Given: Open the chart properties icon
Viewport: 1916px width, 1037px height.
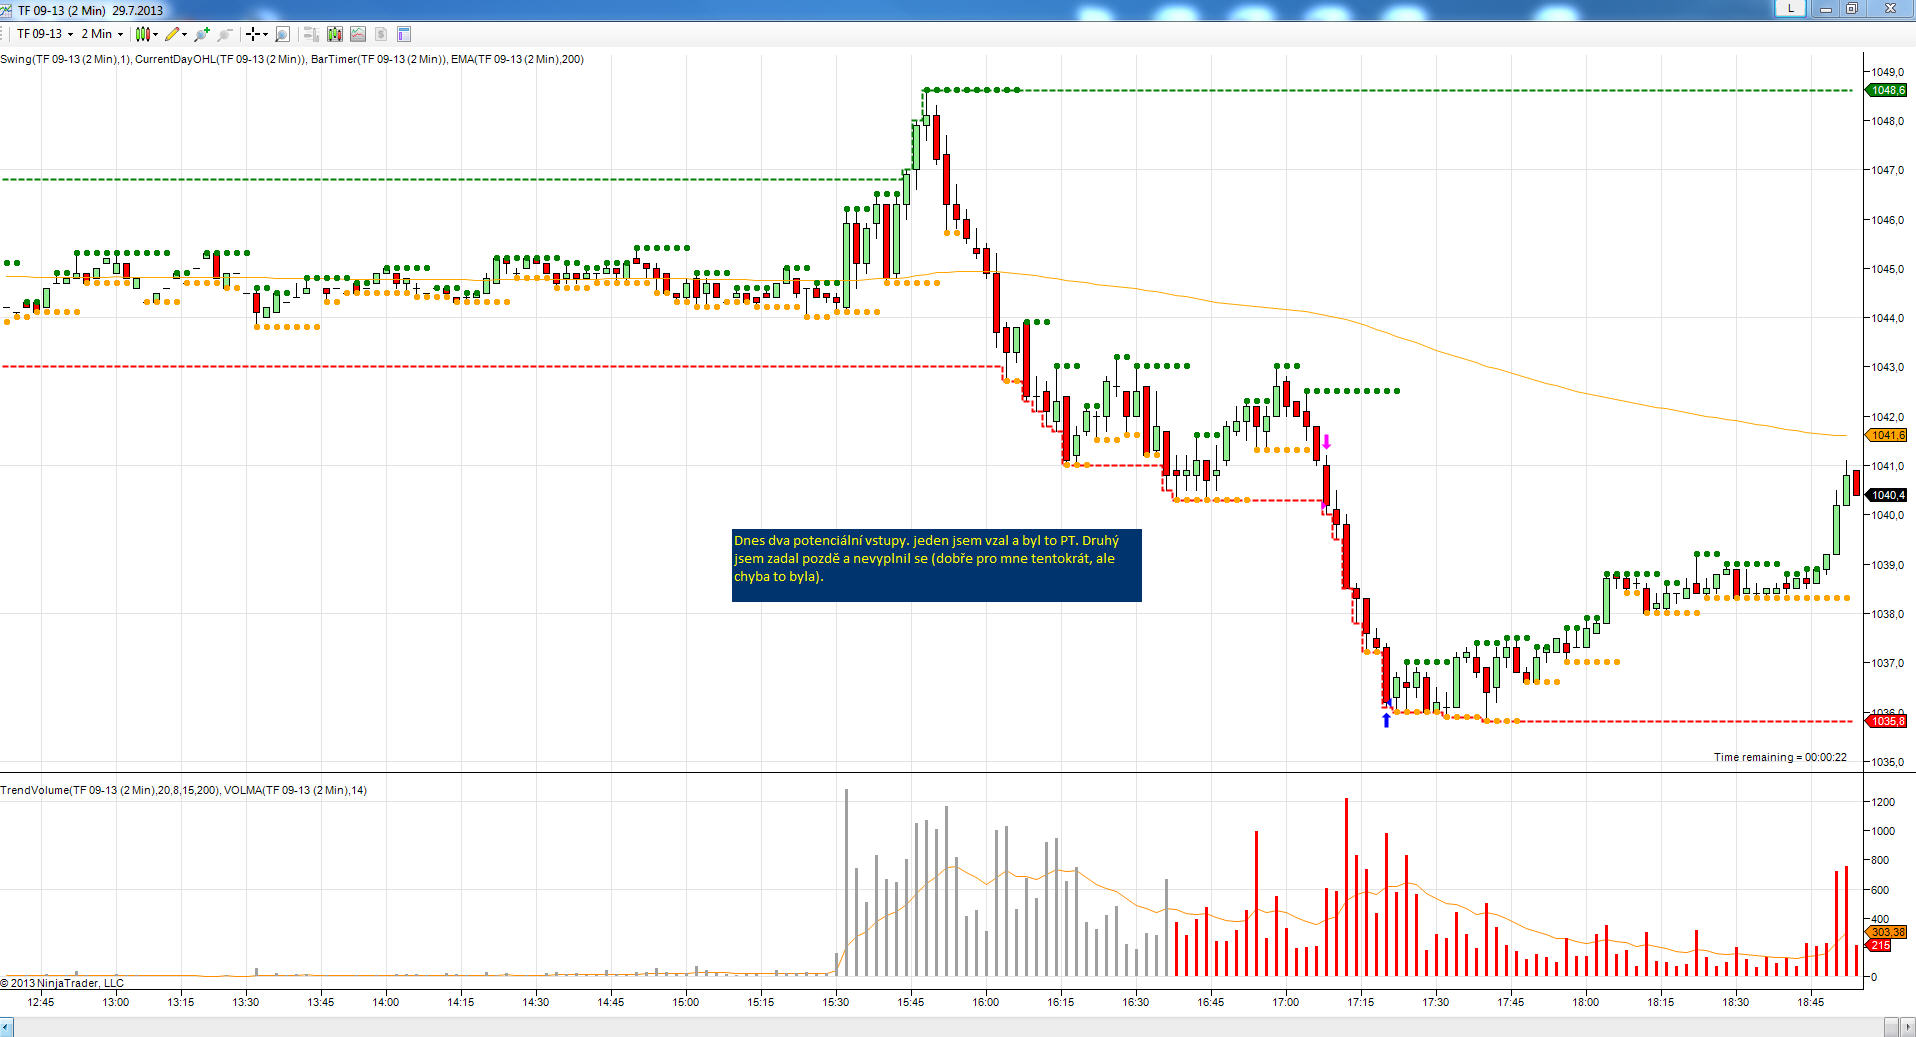Looking at the screenshot, I should 404,34.
